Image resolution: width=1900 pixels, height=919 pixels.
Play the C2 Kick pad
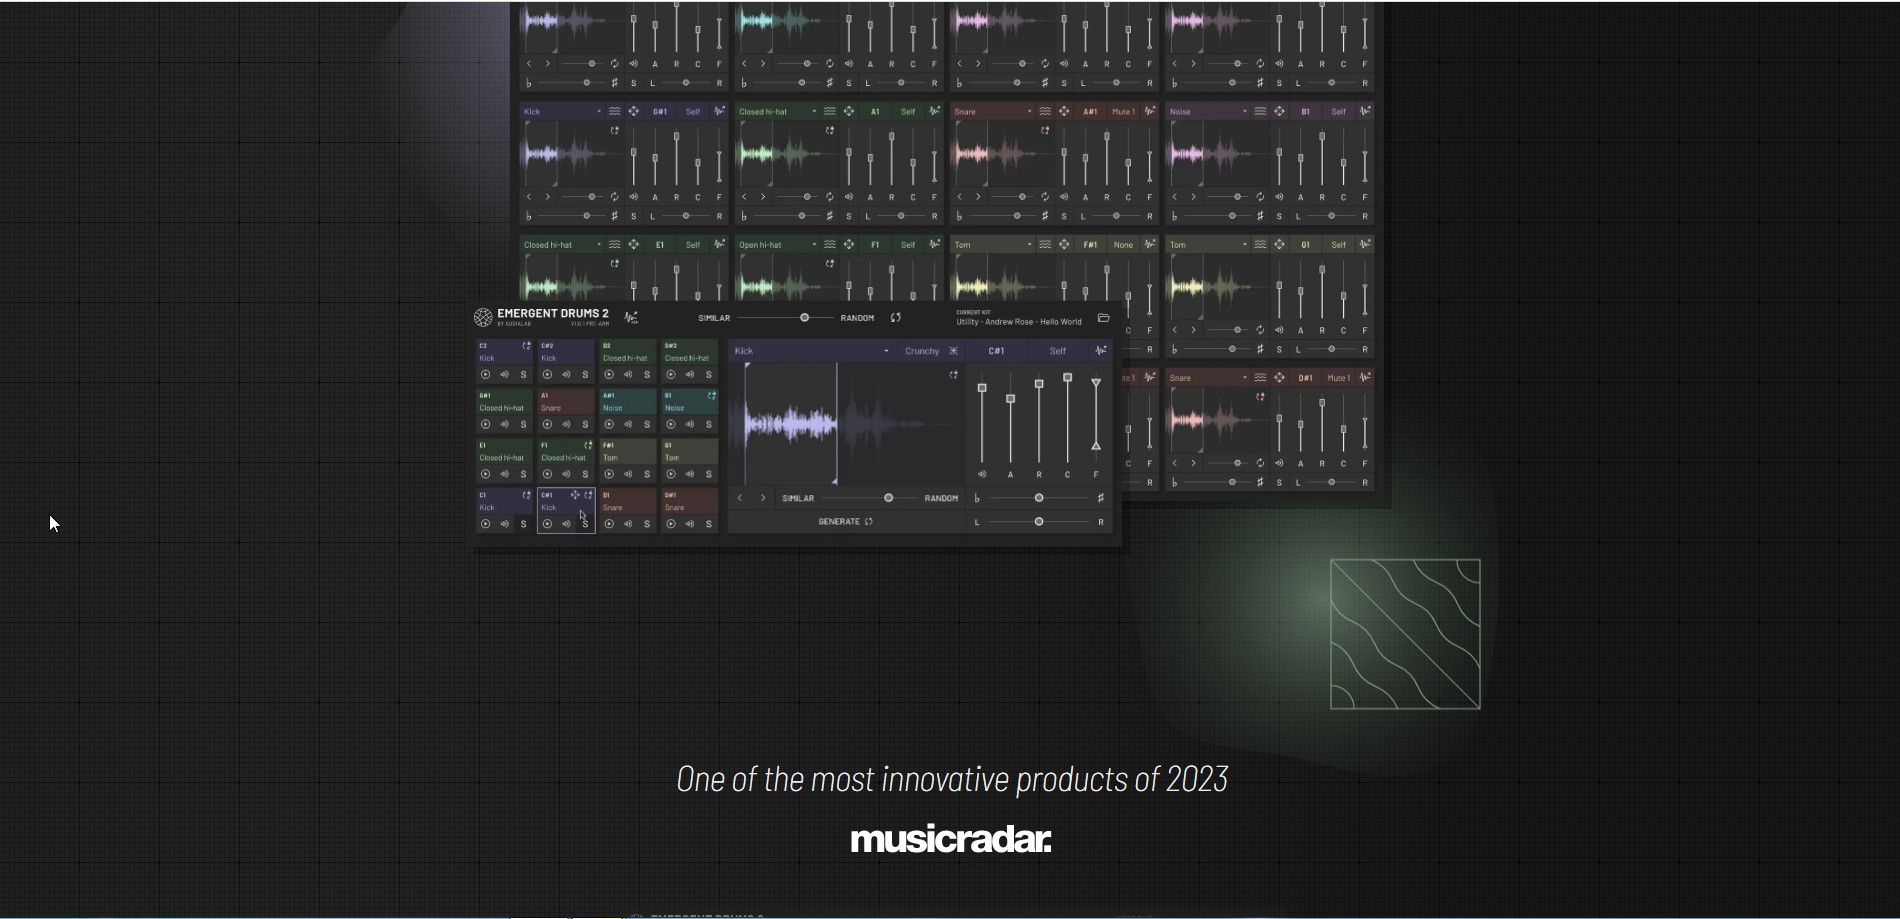(485, 375)
